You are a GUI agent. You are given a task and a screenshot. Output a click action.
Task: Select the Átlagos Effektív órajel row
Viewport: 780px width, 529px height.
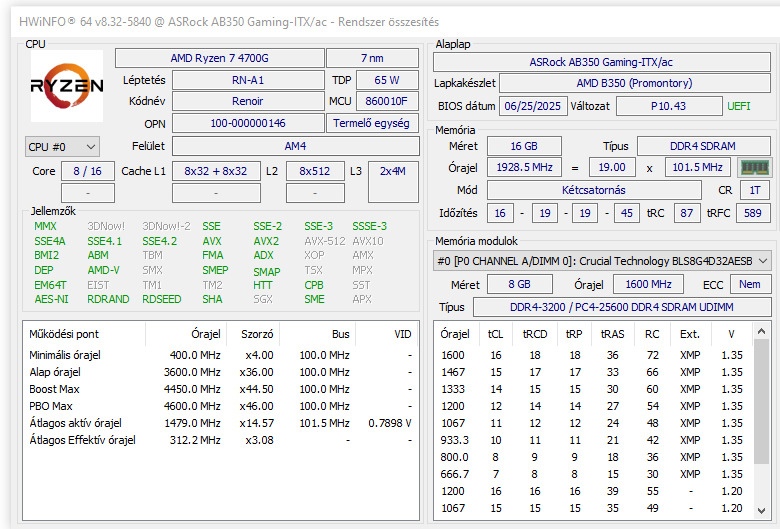(x=220, y=440)
